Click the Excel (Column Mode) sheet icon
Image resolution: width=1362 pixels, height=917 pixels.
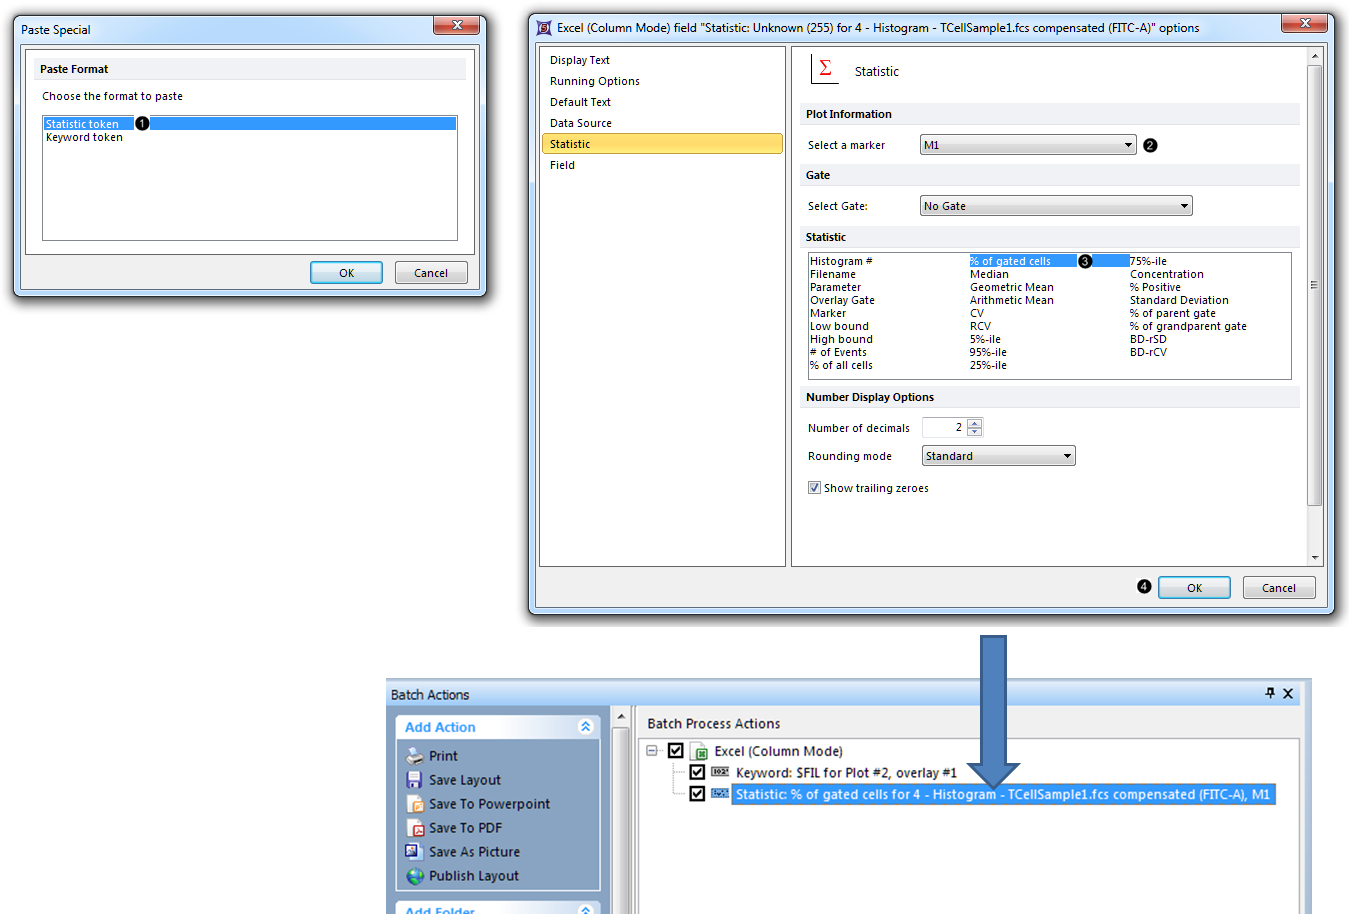coord(700,752)
